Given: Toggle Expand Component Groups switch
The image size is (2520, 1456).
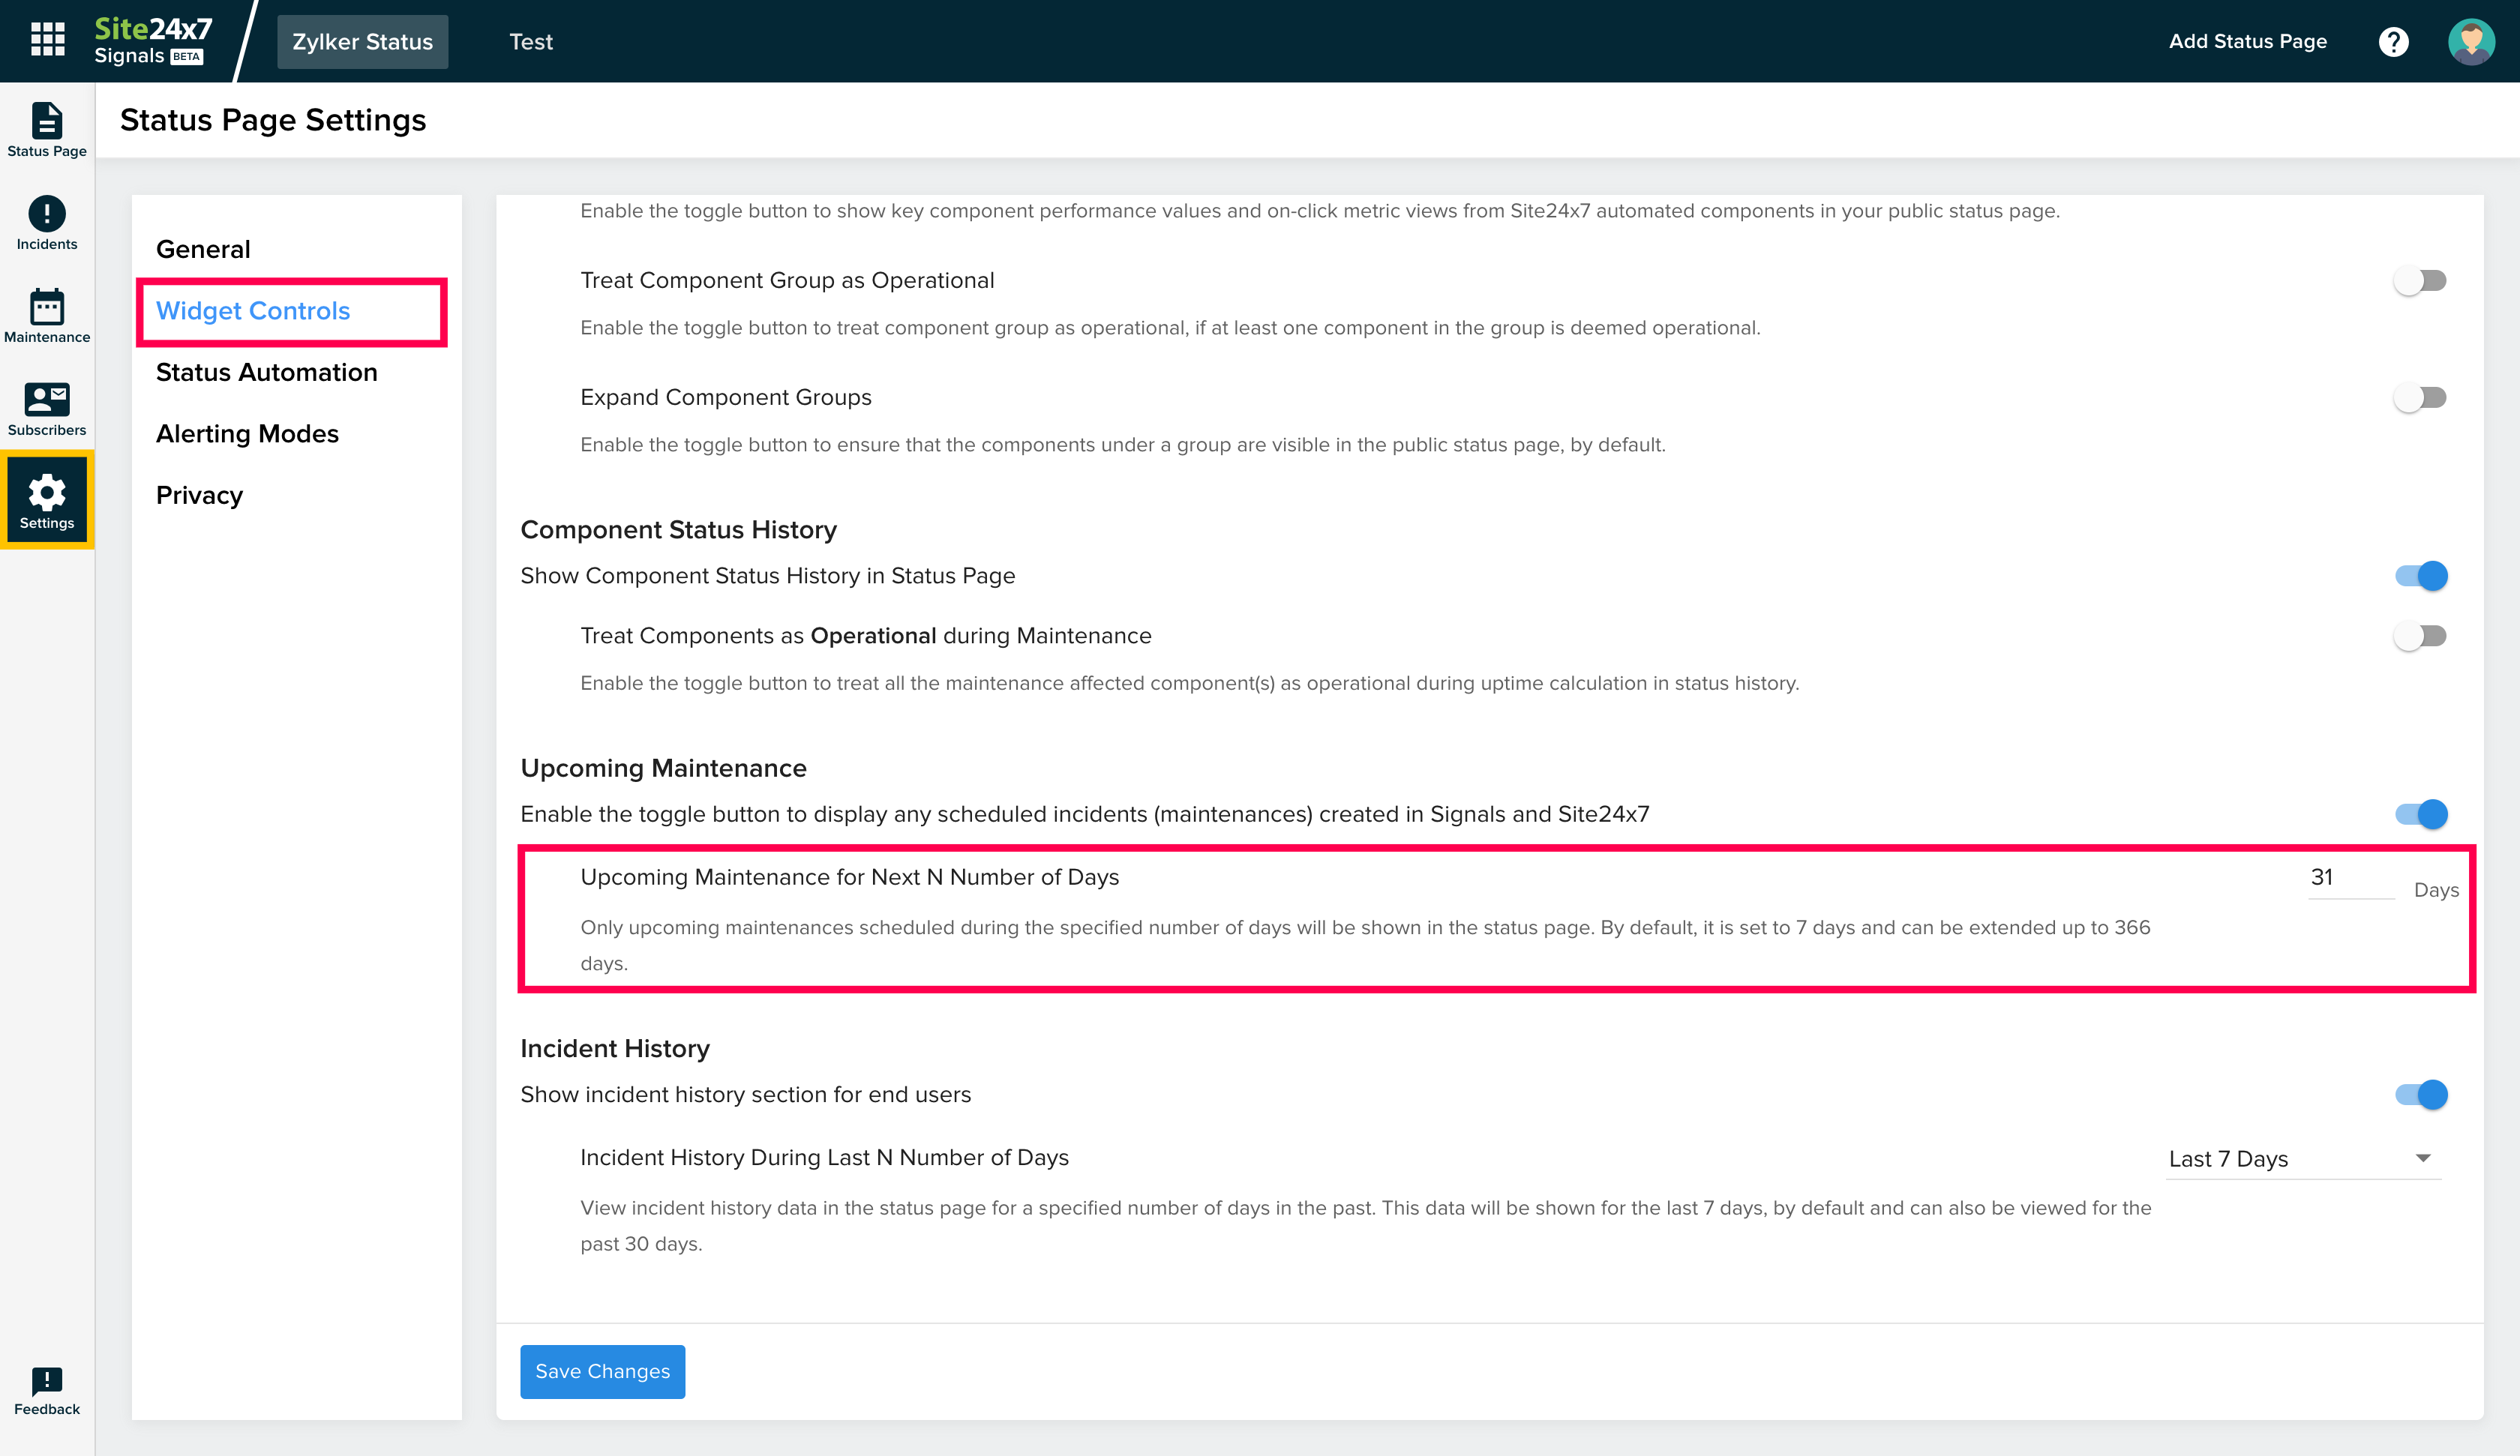Looking at the screenshot, I should (2420, 397).
